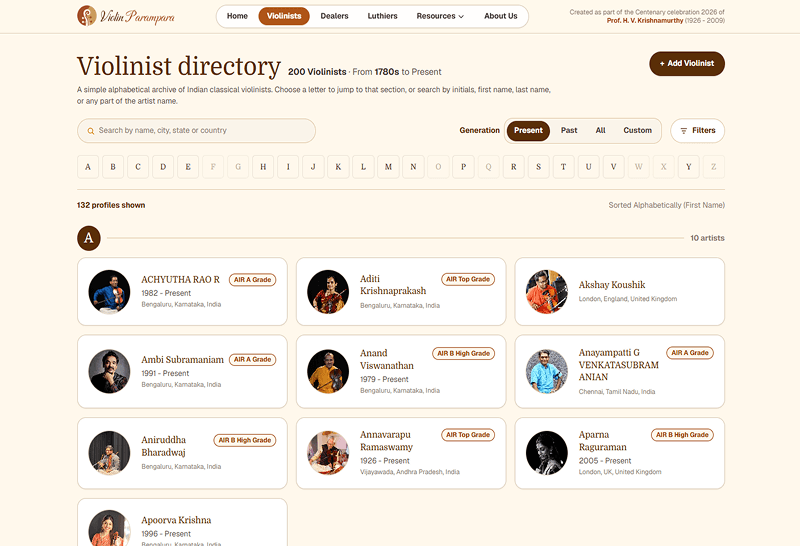The height and width of the screenshot is (546, 800).
Task: Open ACHYUTHA RAO R profile photo
Action: coord(109,291)
